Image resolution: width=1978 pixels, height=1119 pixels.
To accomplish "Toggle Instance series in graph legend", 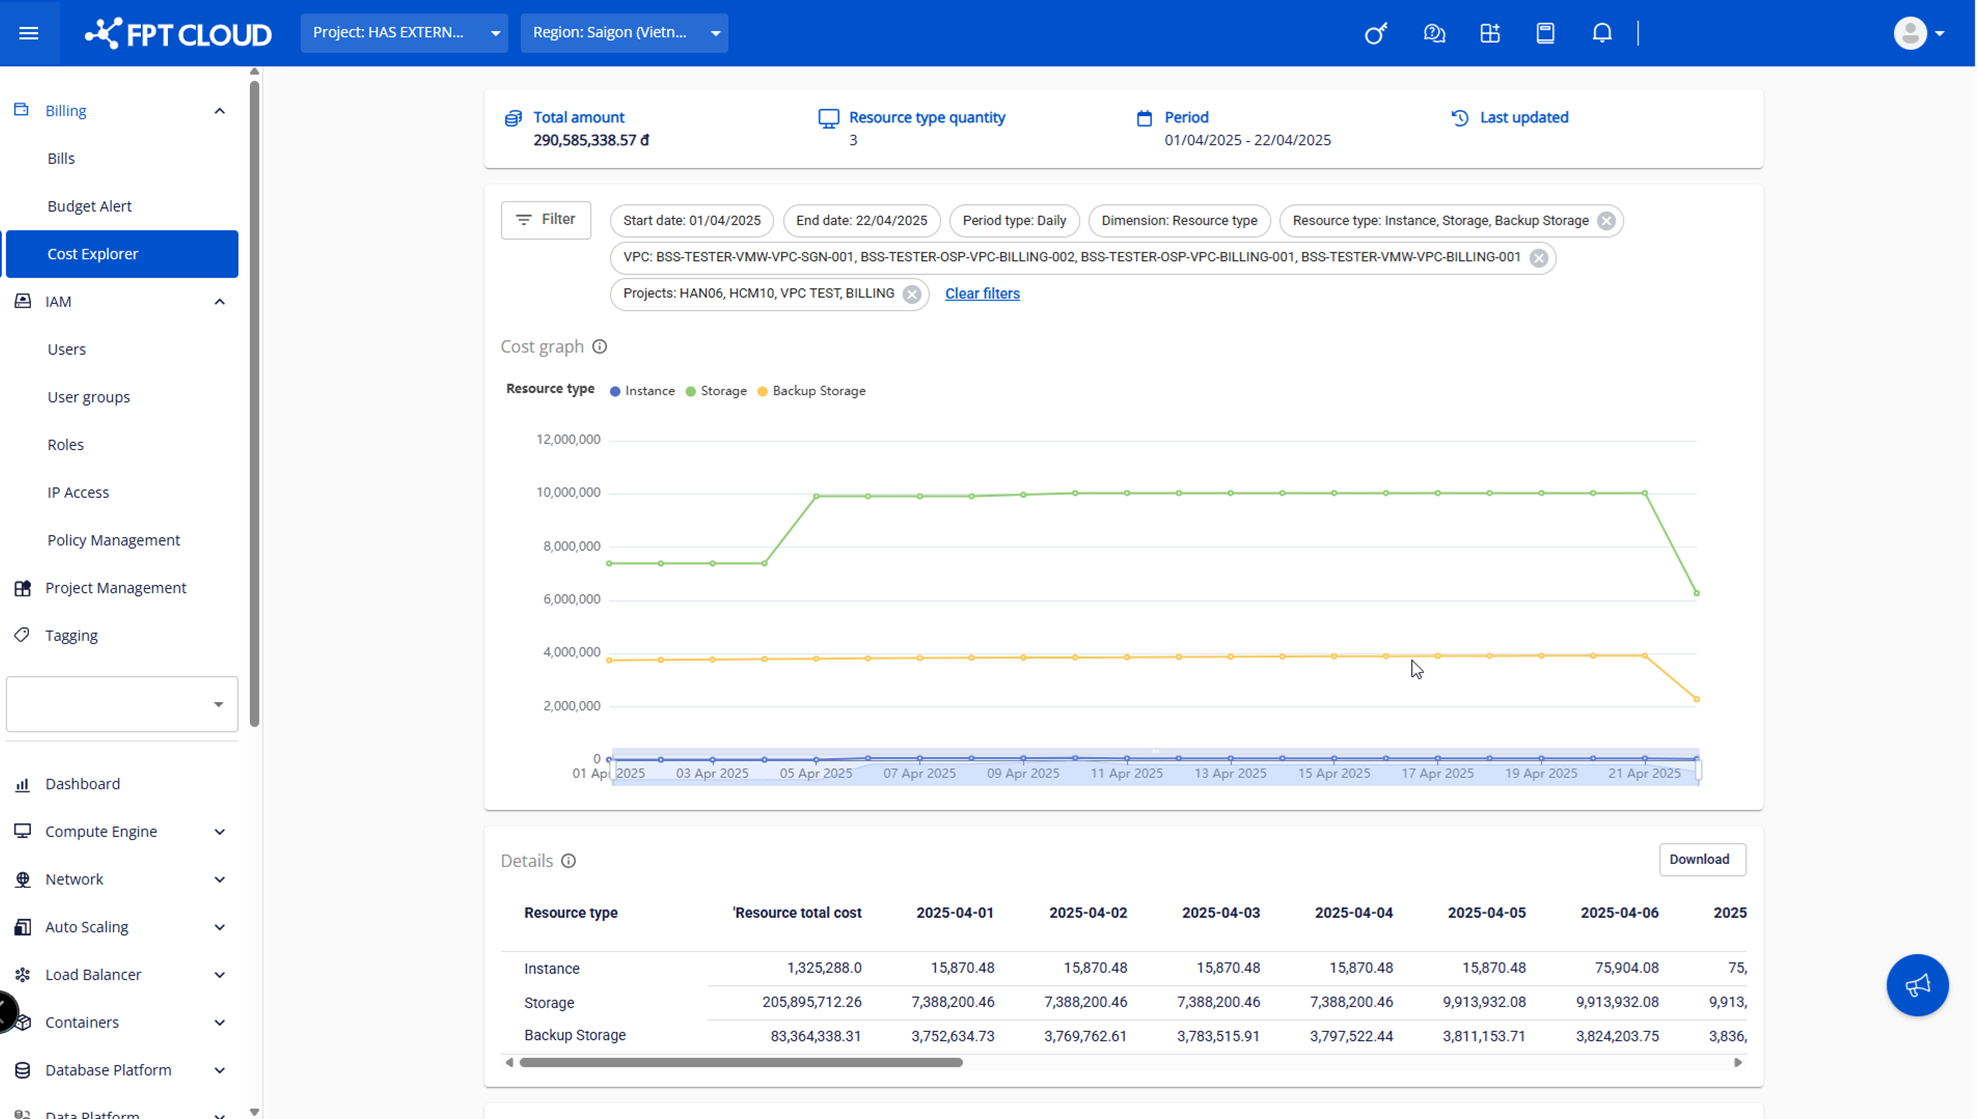I will pos(642,391).
